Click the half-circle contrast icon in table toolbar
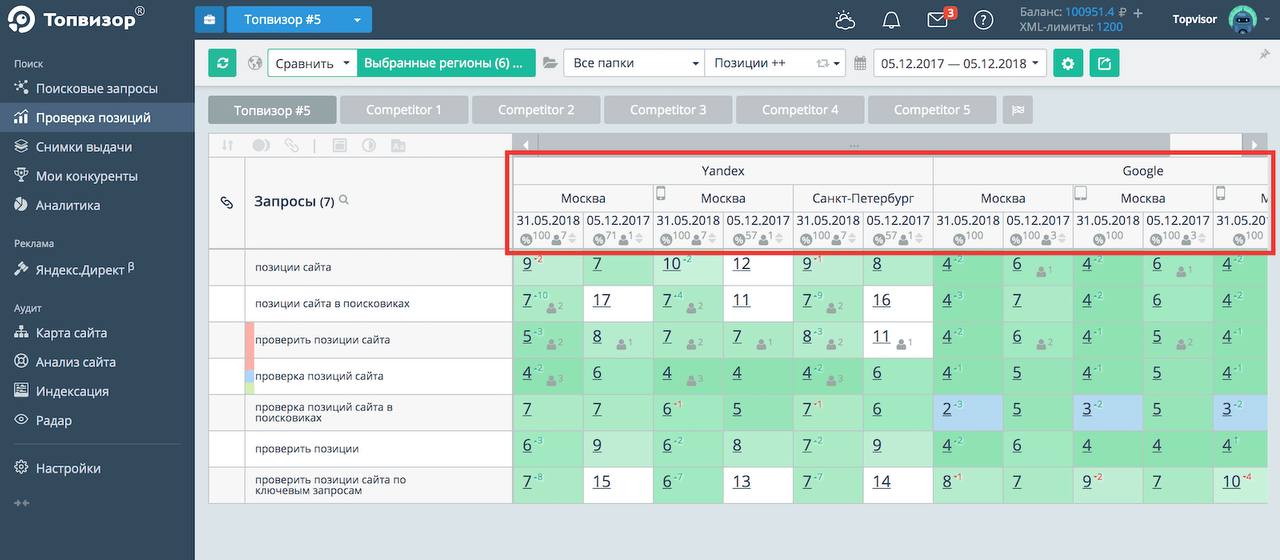This screenshot has height=560, width=1280. 368,145
